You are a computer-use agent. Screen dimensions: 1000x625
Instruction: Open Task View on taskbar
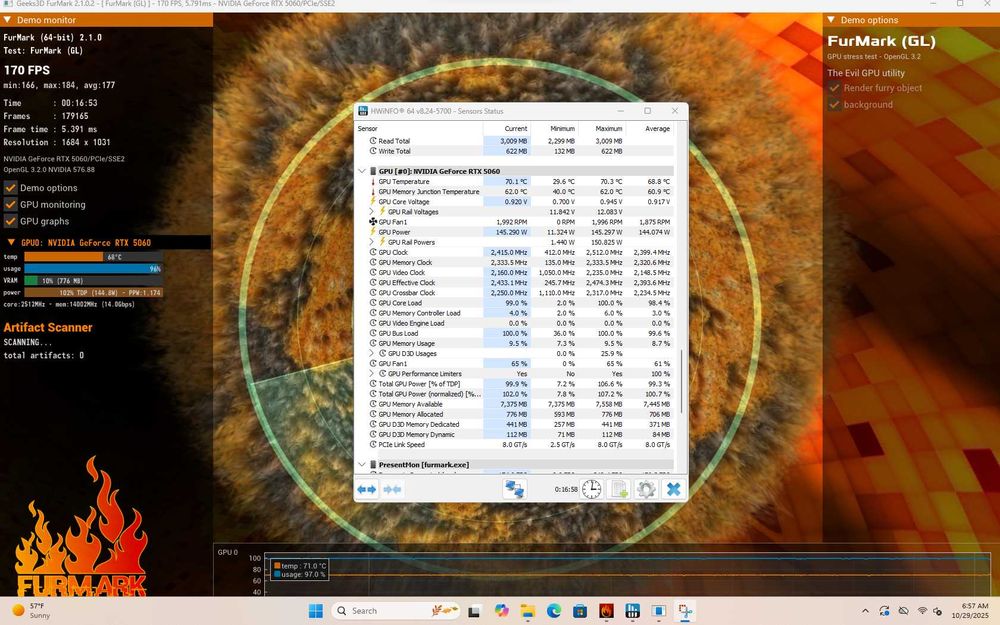(x=474, y=611)
